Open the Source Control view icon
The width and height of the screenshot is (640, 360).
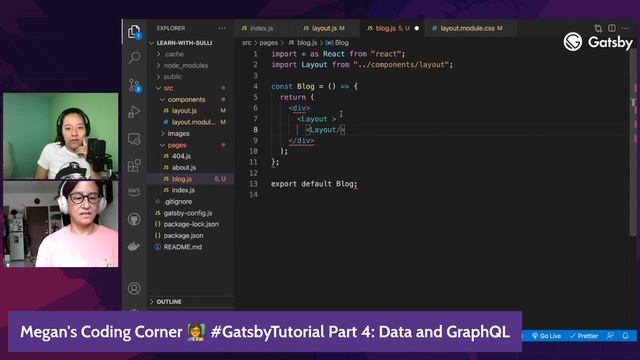point(134,85)
